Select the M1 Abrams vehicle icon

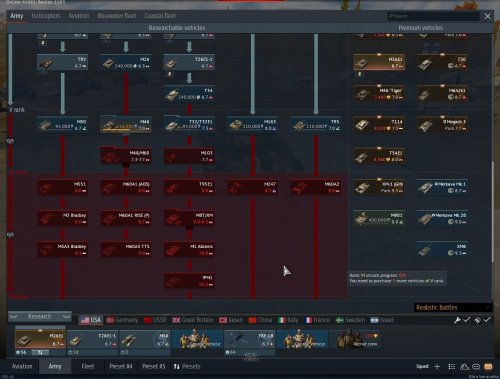pyautogui.click(x=189, y=249)
